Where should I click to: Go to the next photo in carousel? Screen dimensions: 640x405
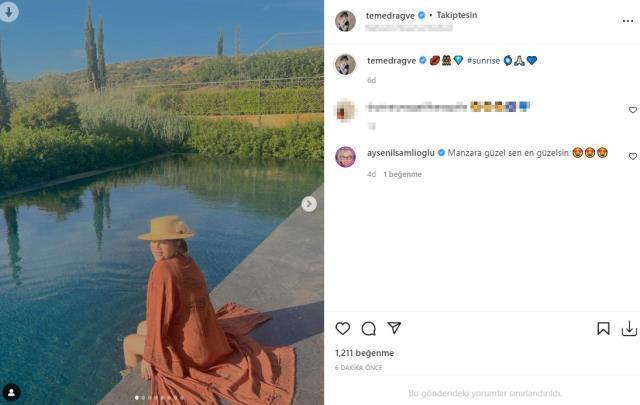click(309, 204)
